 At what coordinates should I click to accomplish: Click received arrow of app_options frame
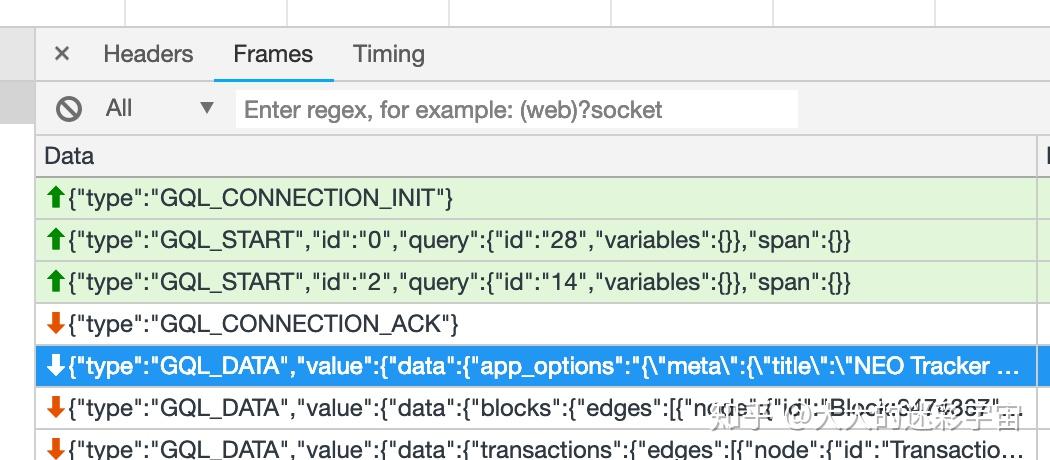56,366
